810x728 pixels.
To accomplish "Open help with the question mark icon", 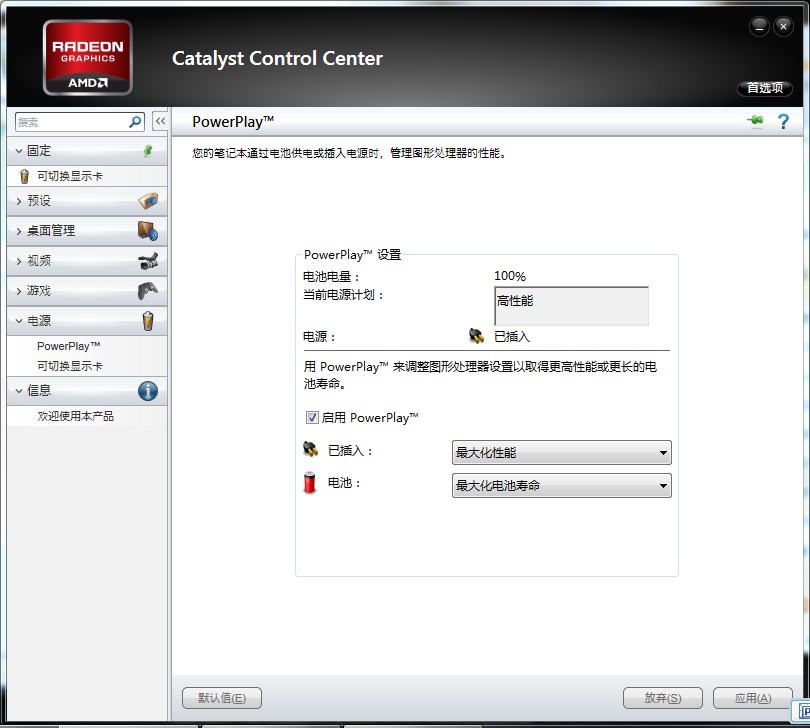I will (x=783, y=121).
